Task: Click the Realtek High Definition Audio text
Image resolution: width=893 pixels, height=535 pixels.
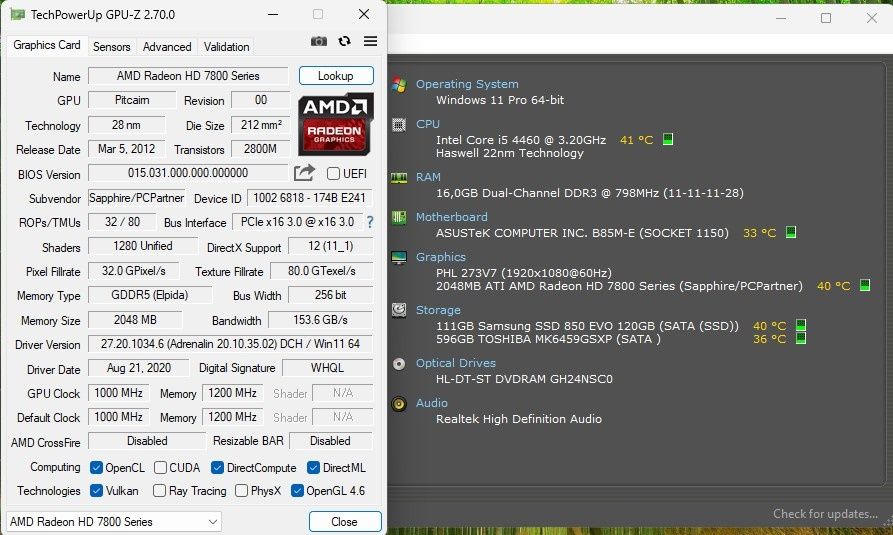Action: (519, 419)
